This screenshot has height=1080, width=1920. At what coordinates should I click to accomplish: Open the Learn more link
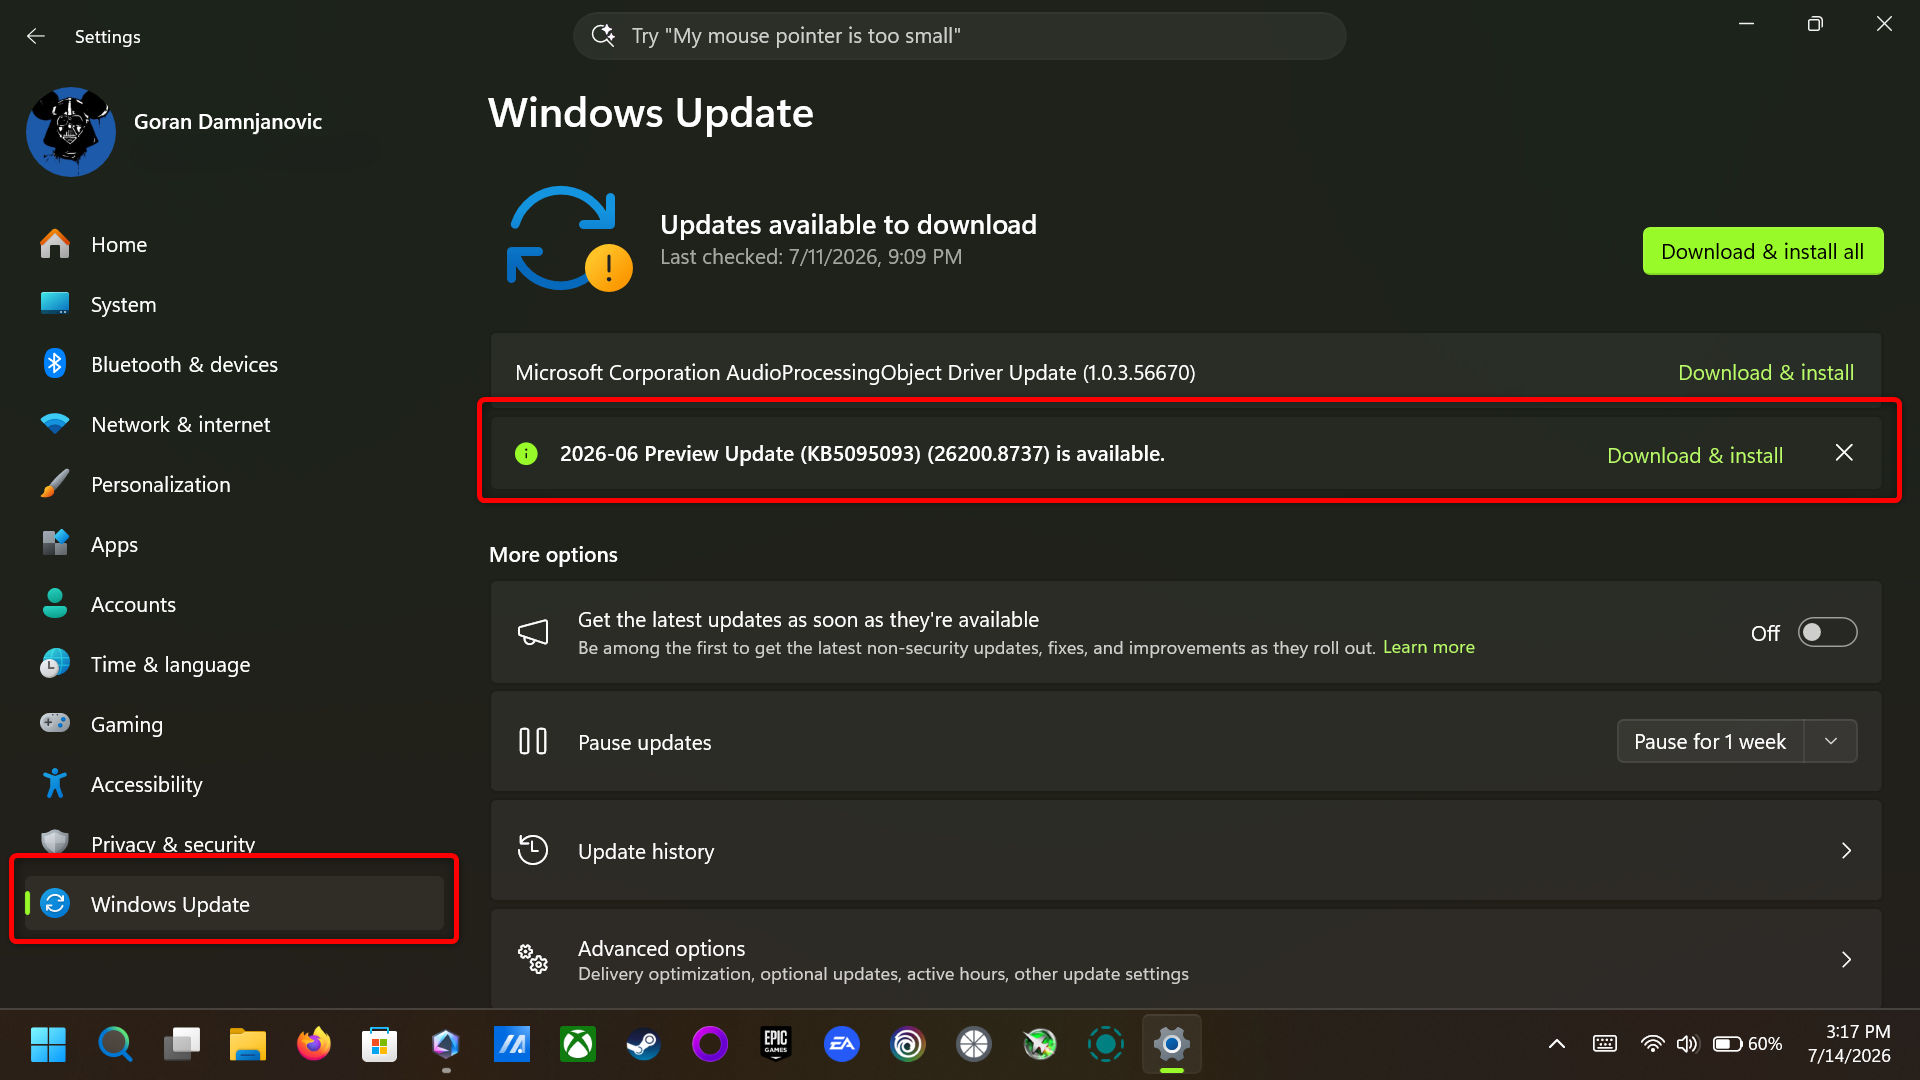(1428, 647)
